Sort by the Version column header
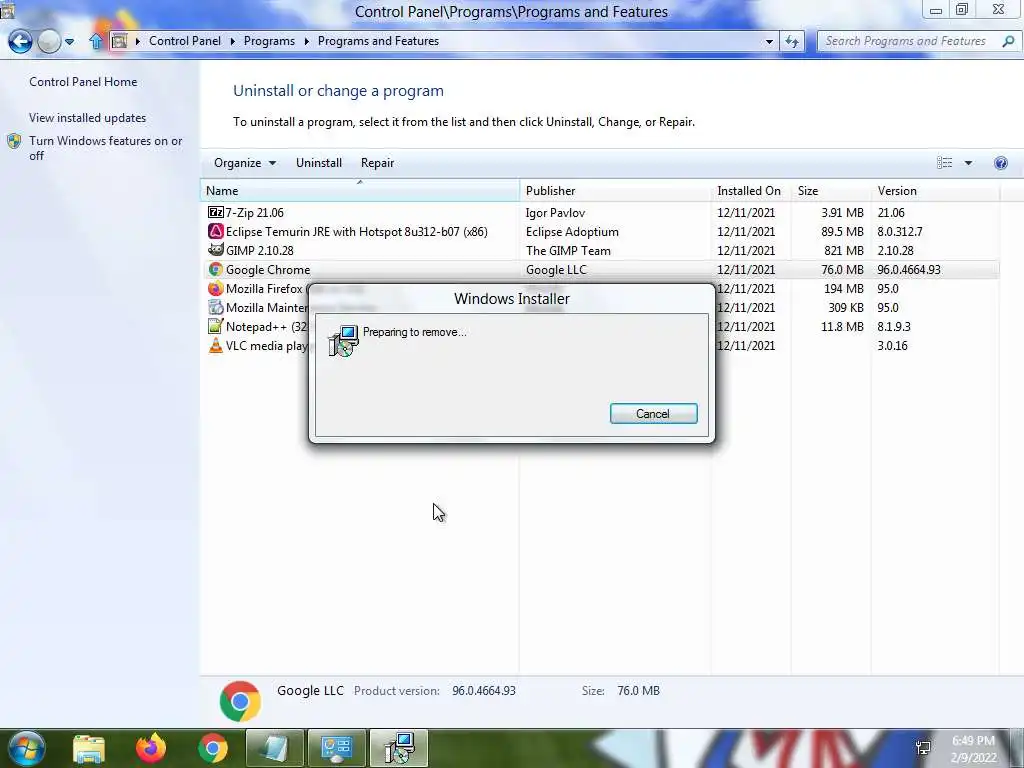The image size is (1024, 768). coord(935,191)
